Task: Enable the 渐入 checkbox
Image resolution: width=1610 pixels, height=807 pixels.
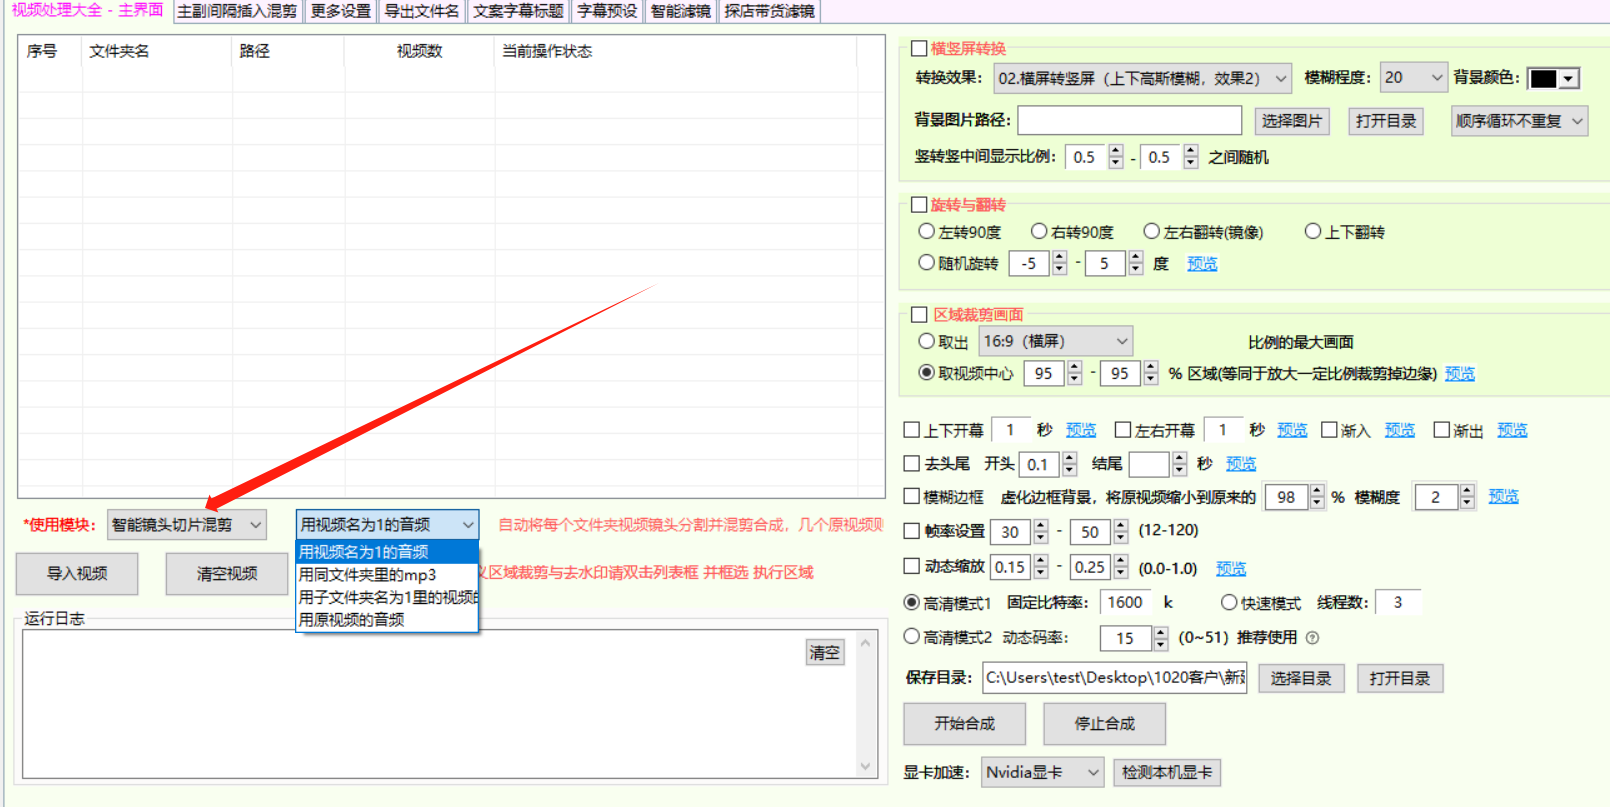Action: [x=1329, y=430]
